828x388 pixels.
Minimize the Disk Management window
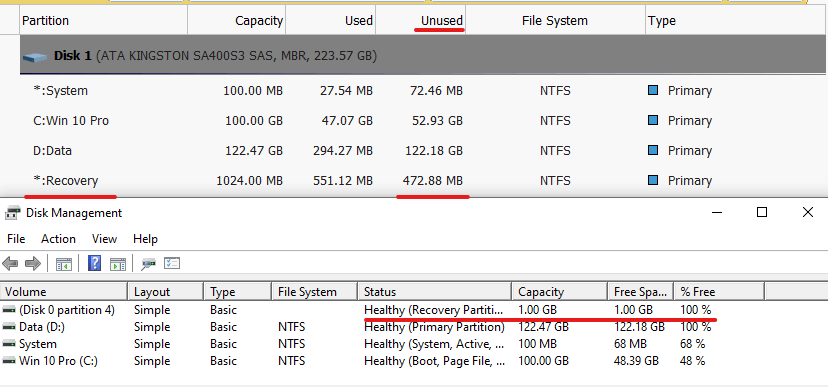click(717, 212)
